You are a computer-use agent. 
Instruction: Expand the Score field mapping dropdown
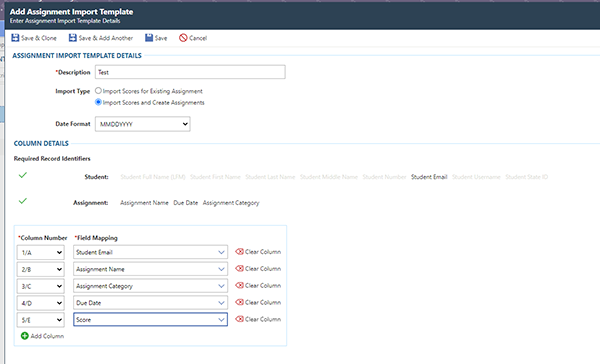click(x=221, y=320)
